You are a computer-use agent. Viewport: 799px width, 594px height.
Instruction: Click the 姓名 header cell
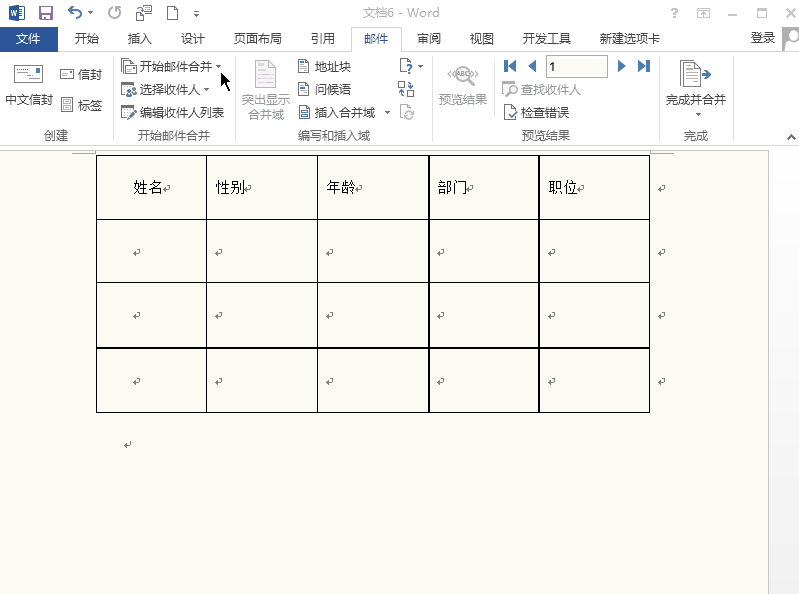click(151, 187)
